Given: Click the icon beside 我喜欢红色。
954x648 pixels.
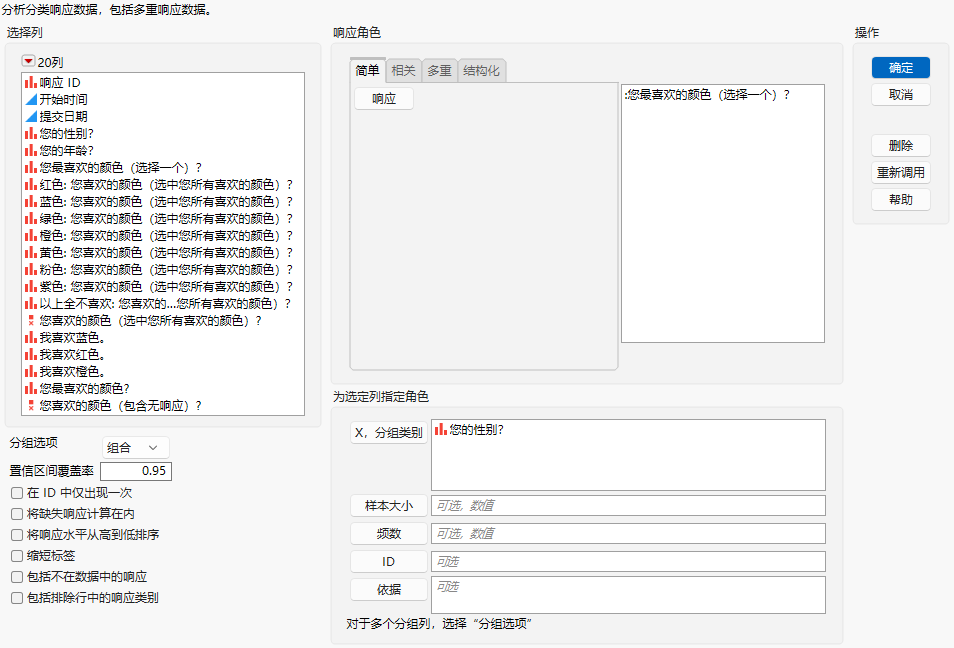Looking at the screenshot, I should coord(30,355).
